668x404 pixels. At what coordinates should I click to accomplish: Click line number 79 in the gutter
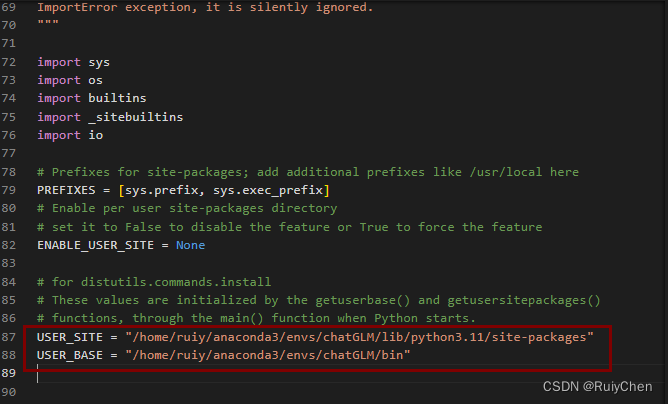pos(9,190)
